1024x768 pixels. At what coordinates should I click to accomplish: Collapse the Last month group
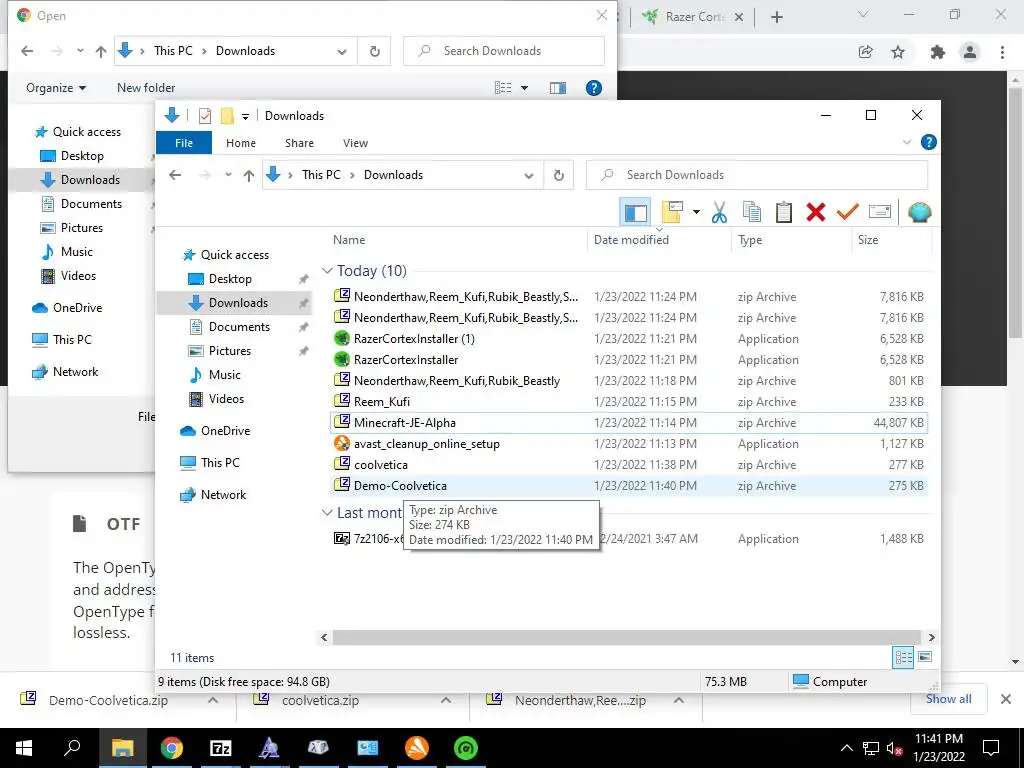click(327, 513)
